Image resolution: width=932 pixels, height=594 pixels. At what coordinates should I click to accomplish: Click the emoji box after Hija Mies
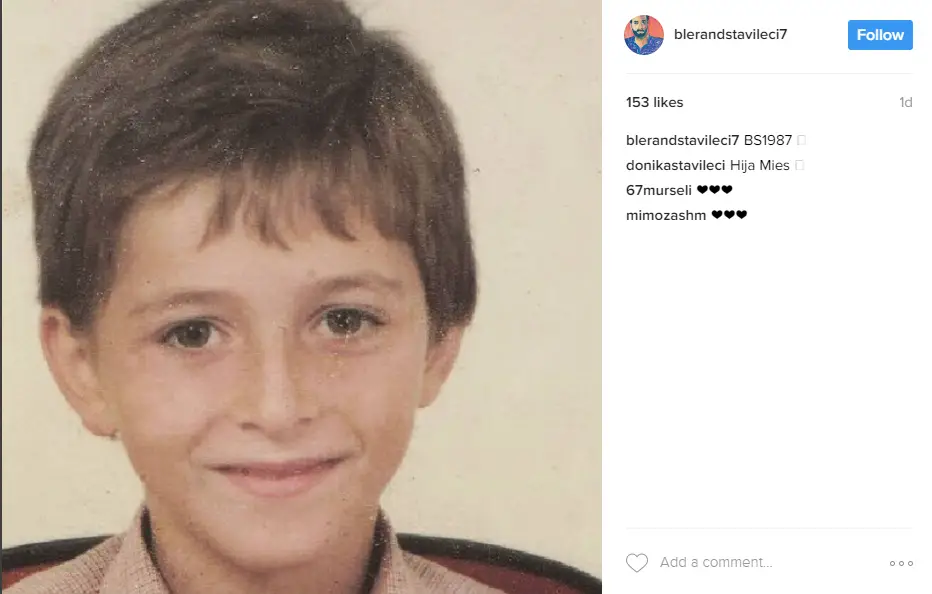799,165
